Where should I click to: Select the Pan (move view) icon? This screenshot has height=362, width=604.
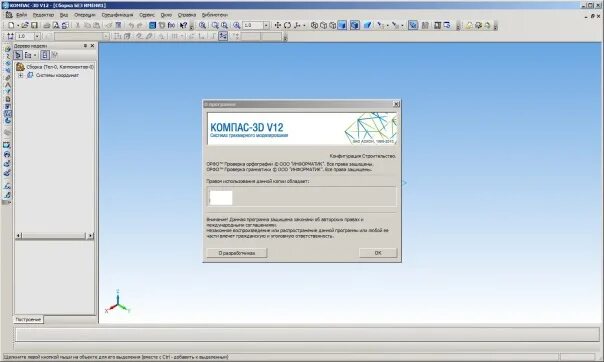(277, 25)
